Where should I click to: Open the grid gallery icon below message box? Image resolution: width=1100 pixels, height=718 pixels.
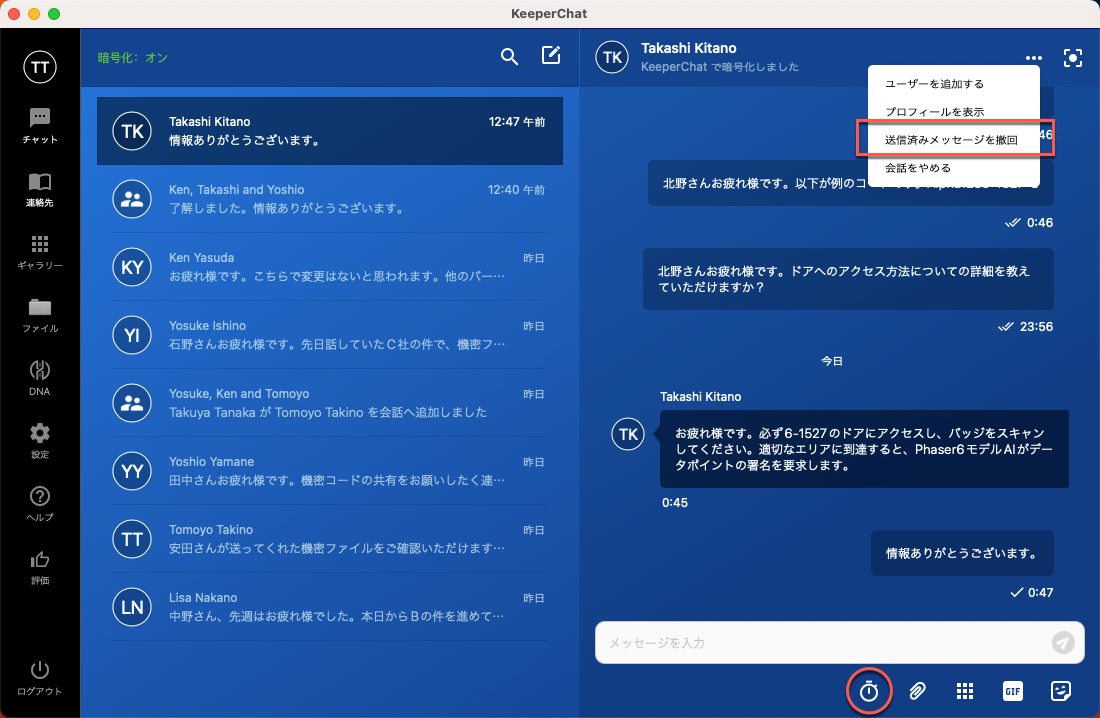pyautogui.click(x=964, y=691)
